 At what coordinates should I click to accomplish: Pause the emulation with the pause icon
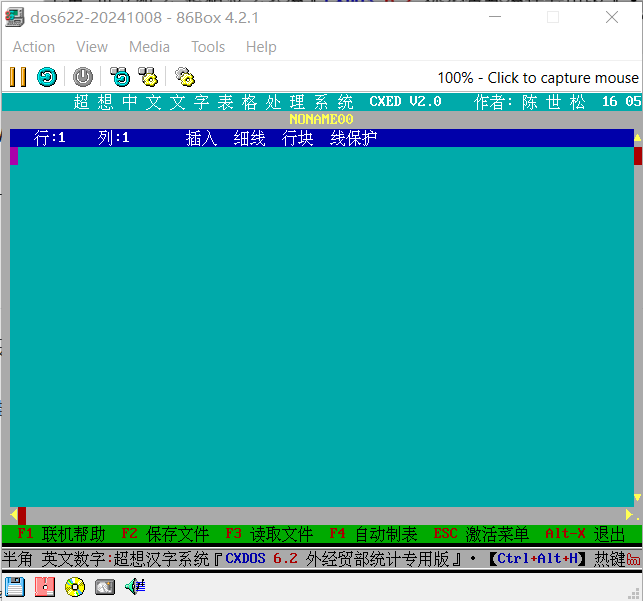[x=18, y=77]
